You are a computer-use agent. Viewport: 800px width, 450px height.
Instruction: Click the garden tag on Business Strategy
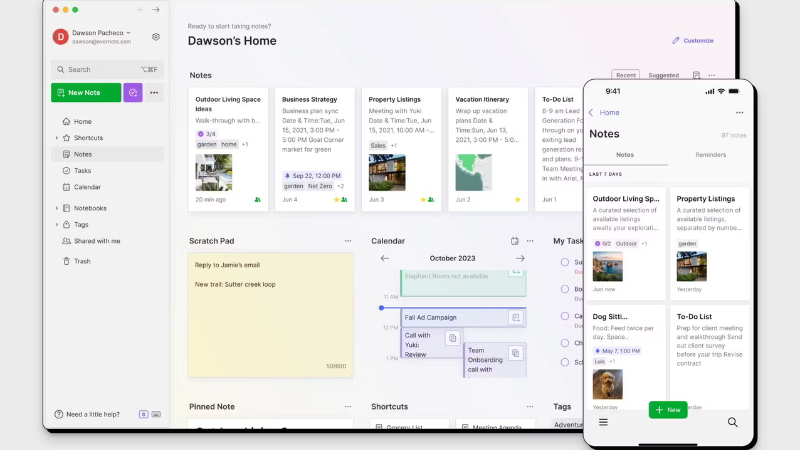pyautogui.click(x=293, y=186)
